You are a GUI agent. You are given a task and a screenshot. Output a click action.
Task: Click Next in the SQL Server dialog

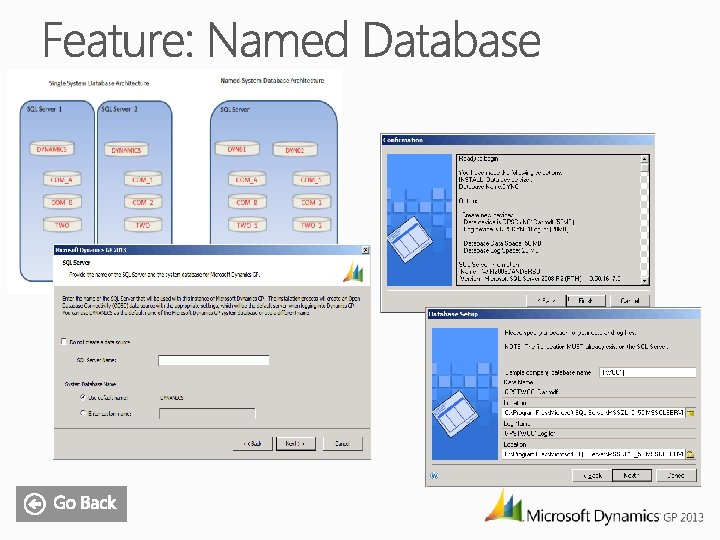coord(296,444)
